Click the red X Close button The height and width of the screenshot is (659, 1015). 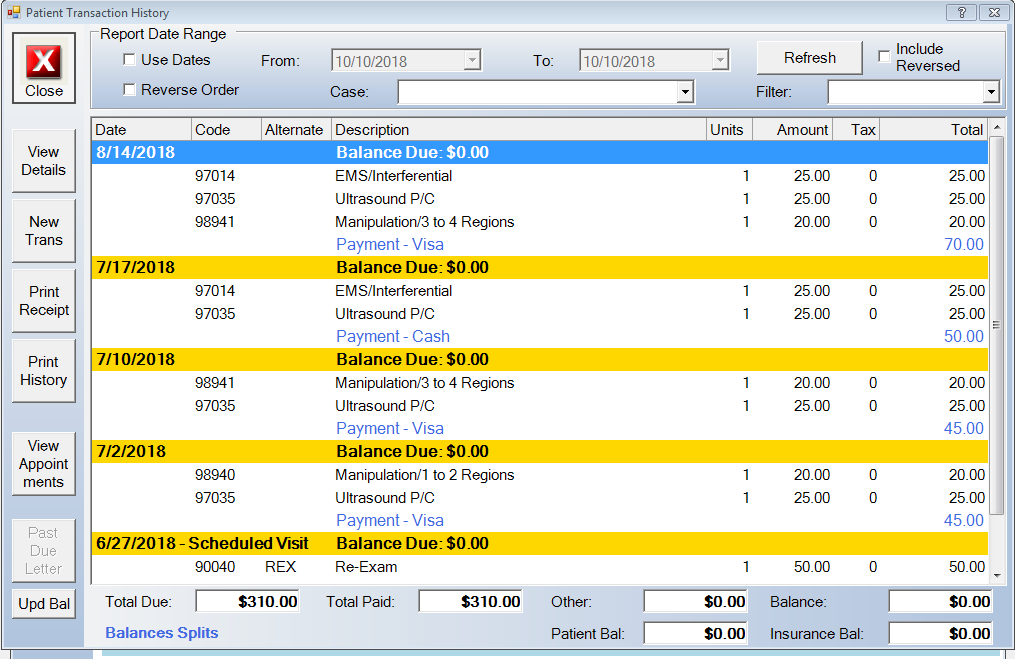pyautogui.click(x=44, y=69)
